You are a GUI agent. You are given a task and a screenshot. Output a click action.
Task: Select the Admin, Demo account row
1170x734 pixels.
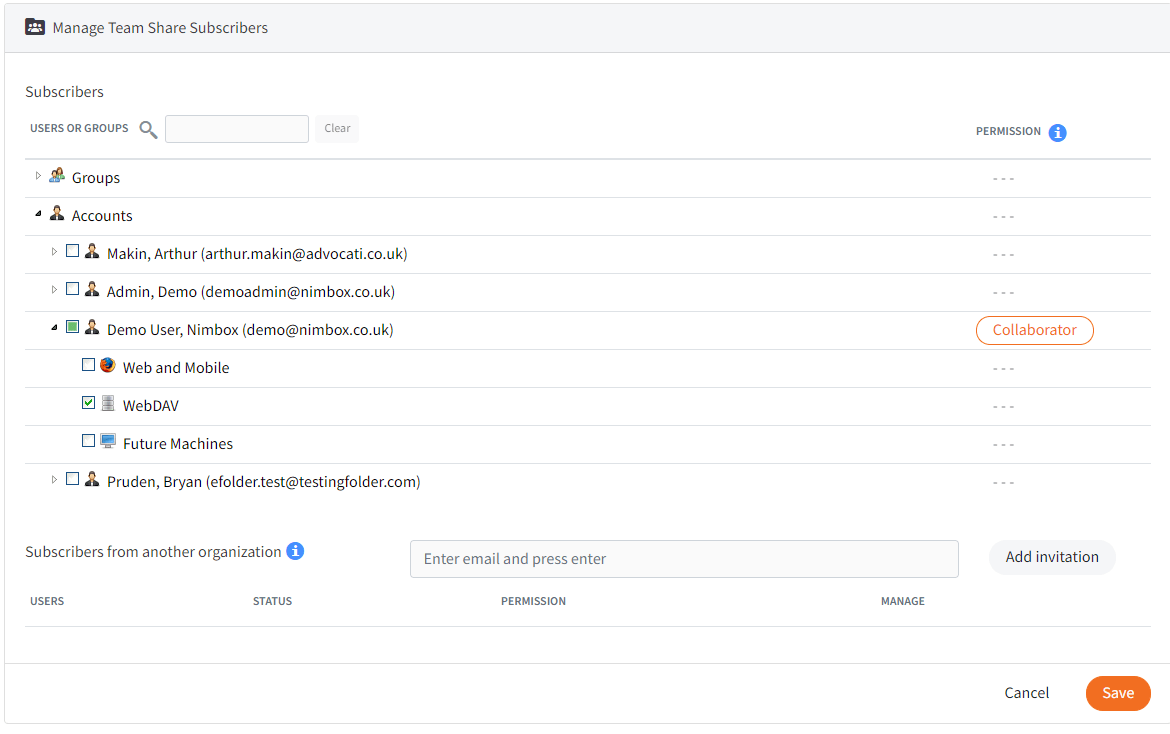click(x=250, y=292)
